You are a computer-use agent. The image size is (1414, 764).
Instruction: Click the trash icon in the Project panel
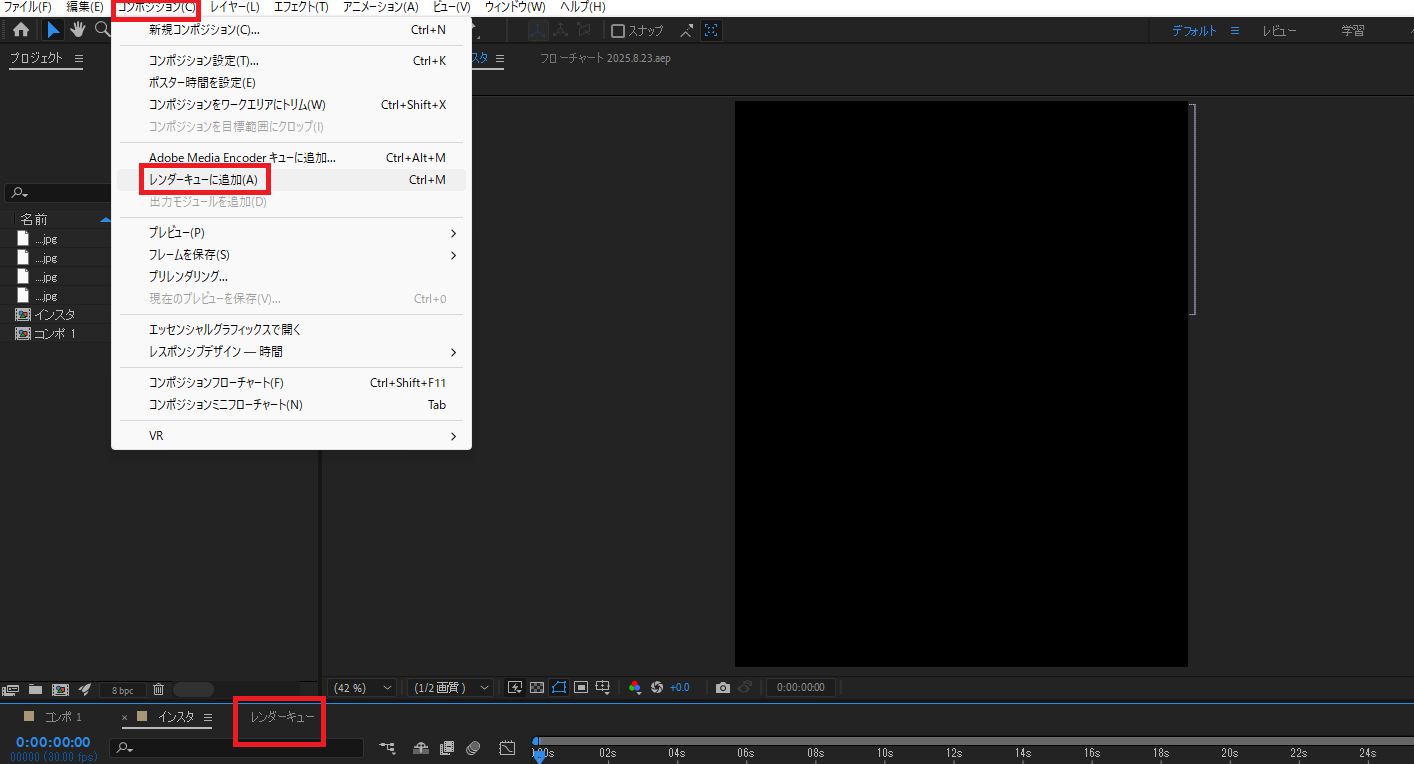157,689
